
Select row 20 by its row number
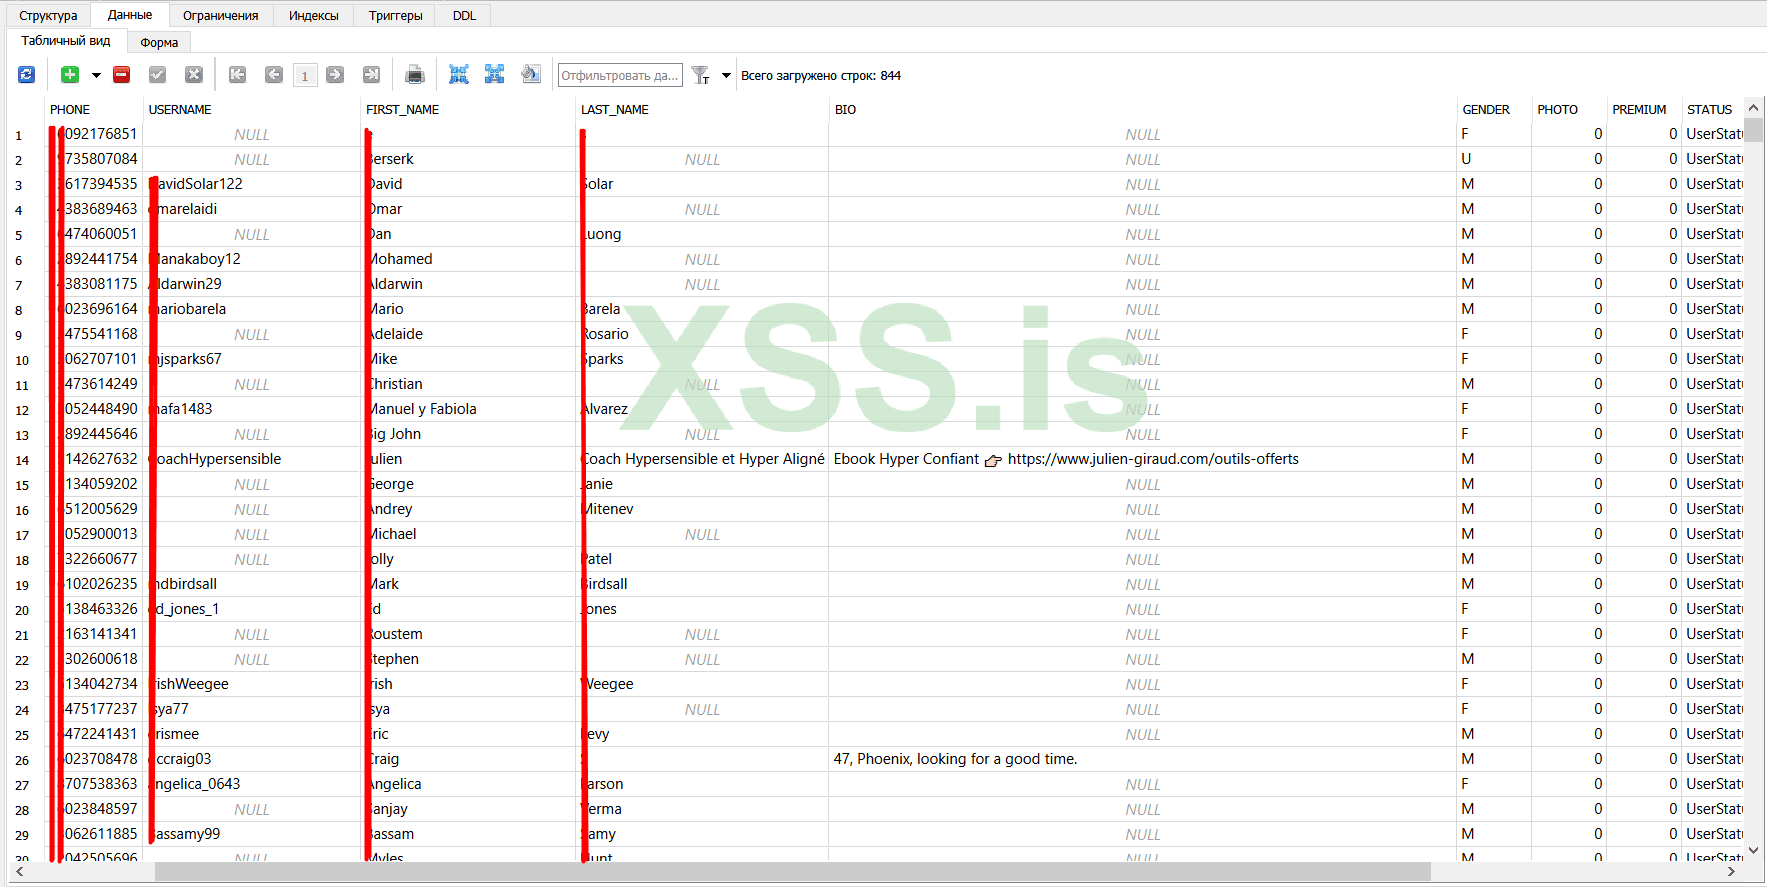click(22, 610)
